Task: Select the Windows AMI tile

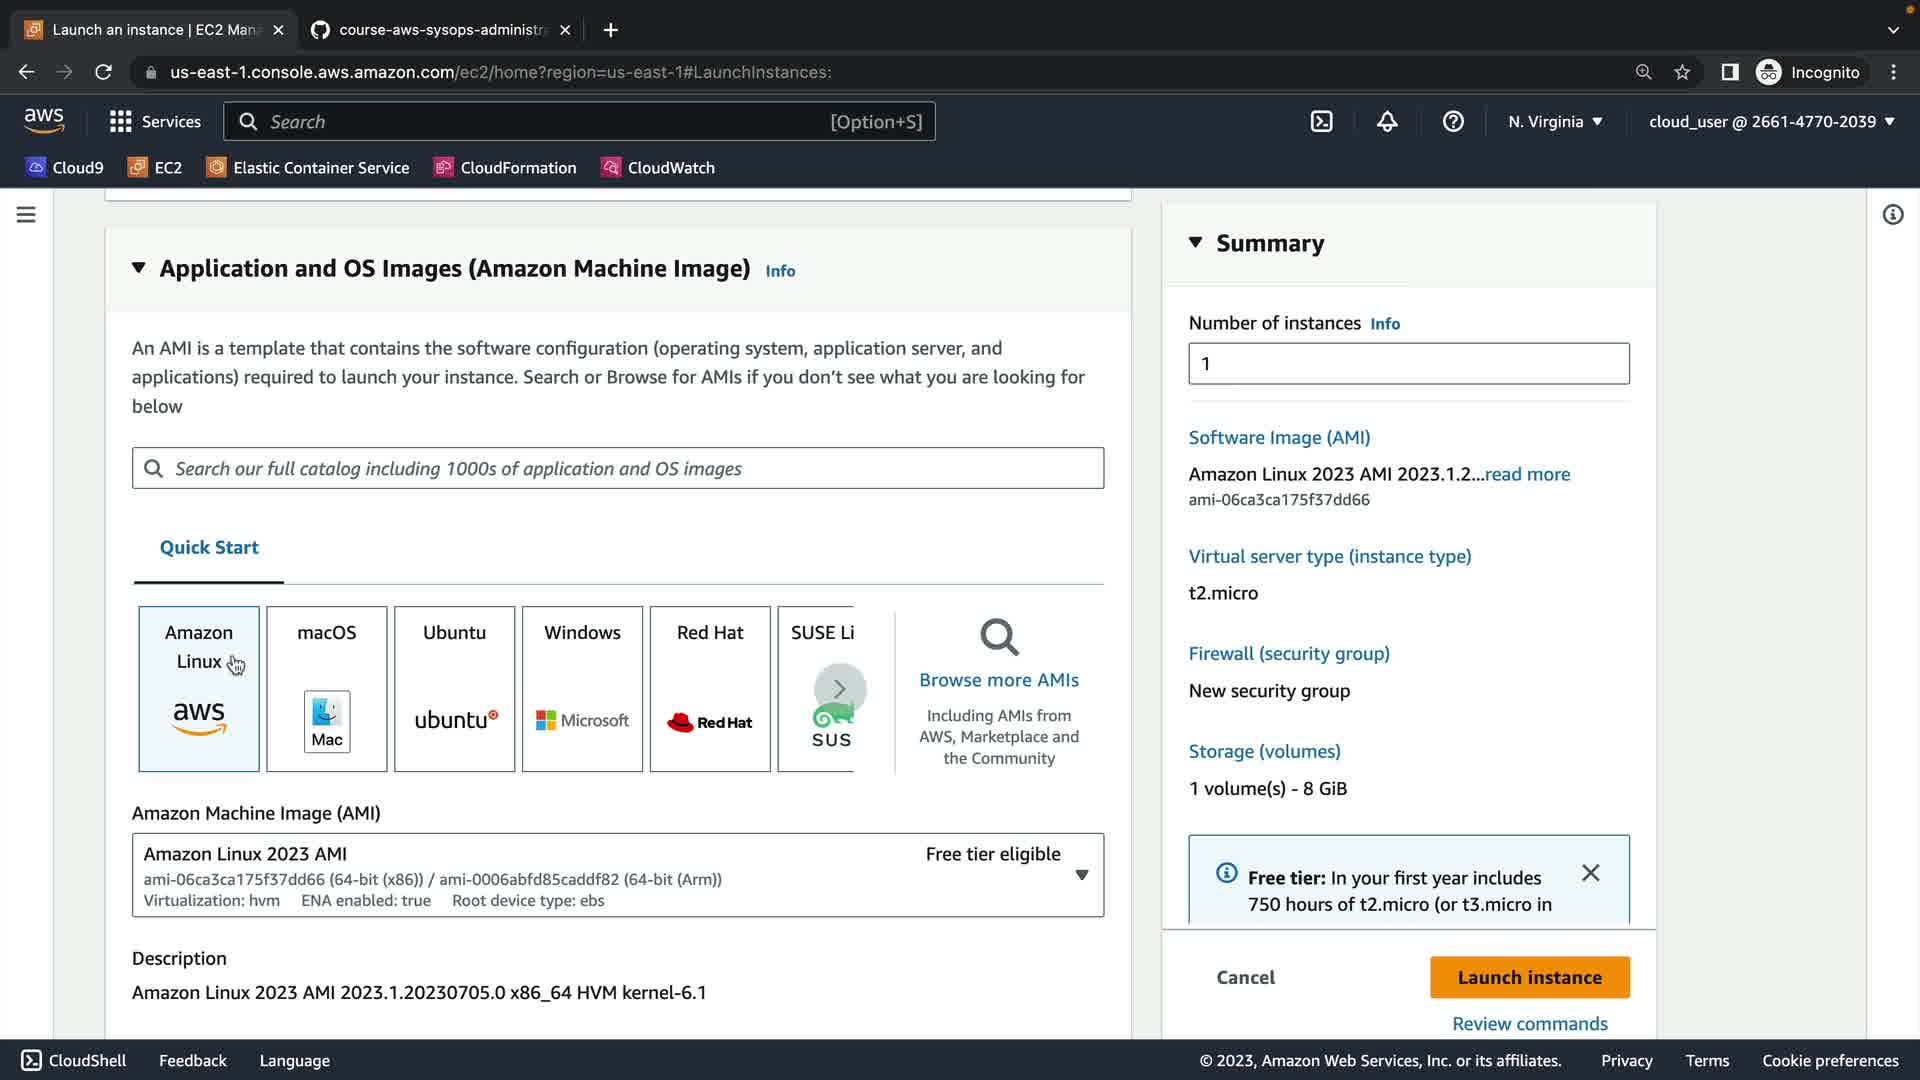Action: [x=582, y=688]
